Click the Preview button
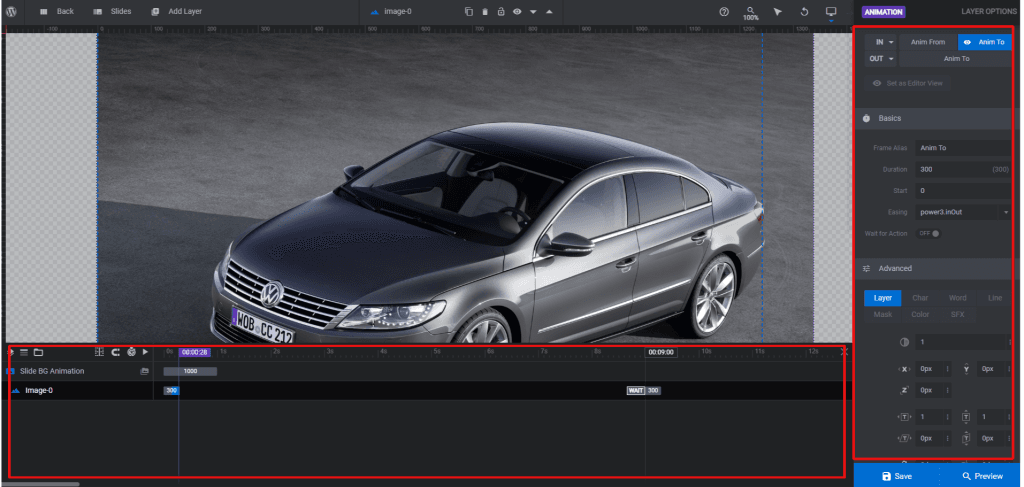Viewport: 1024px width, 487px height. click(x=982, y=476)
